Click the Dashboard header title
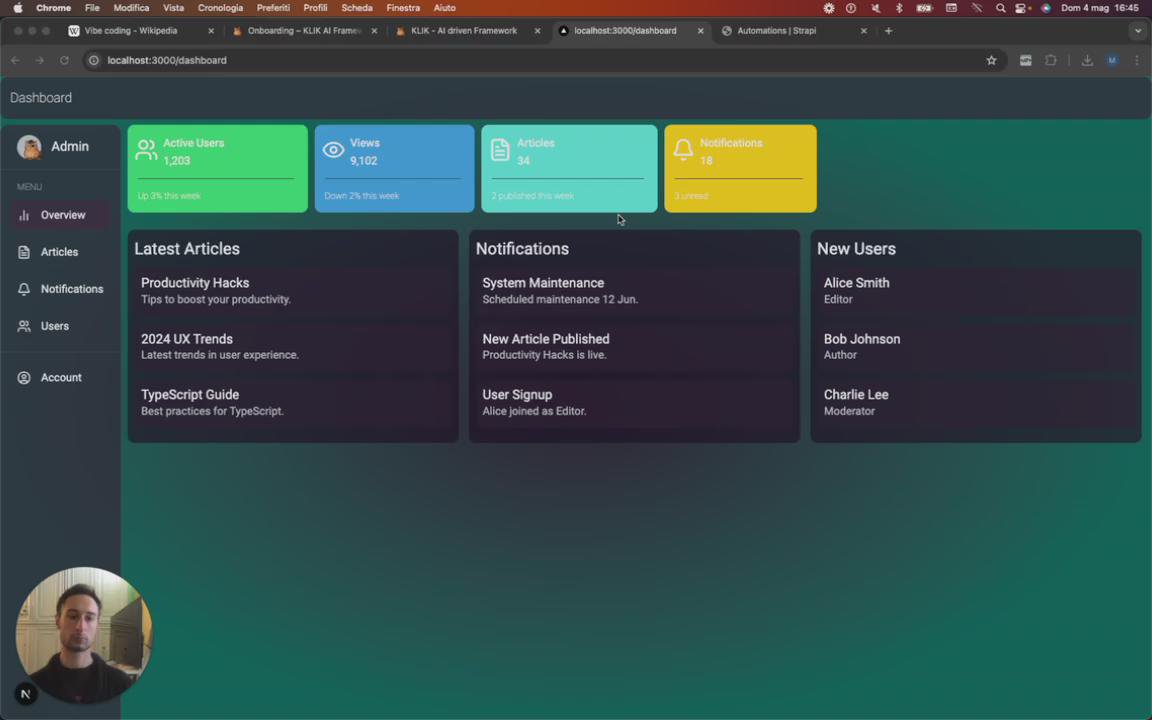The height and width of the screenshot is (720, 1152). 41,98
